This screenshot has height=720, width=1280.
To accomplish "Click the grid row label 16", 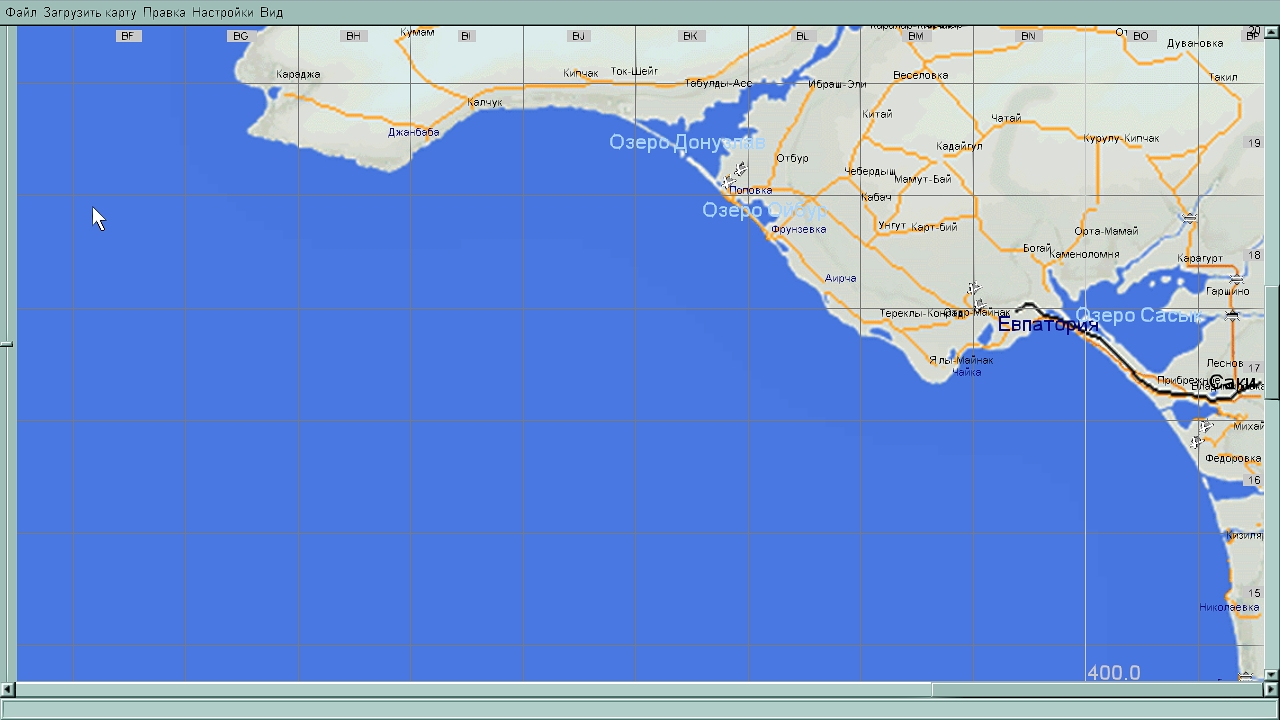I will coord(1254,480).
